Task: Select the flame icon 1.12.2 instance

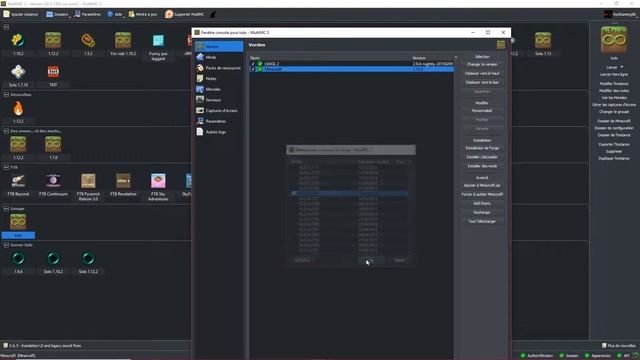Action: (x=18, y=109)
